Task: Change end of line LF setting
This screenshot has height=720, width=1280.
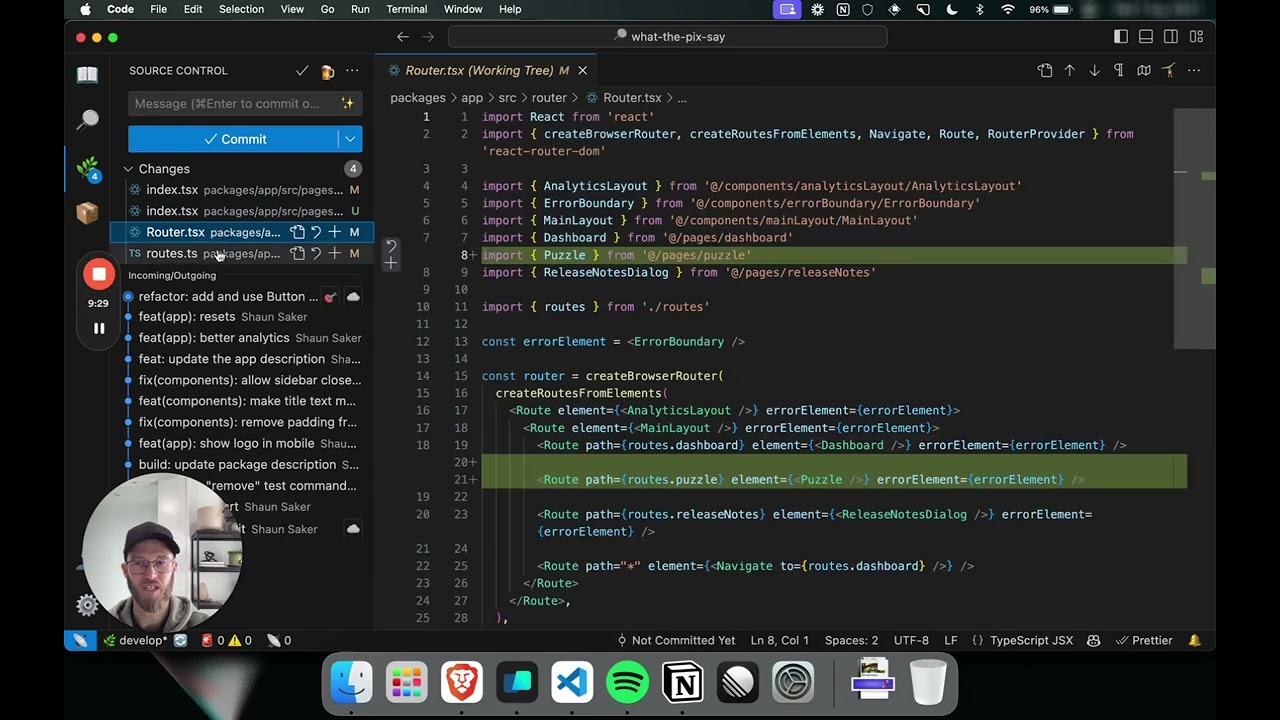Action: point(951,640)
